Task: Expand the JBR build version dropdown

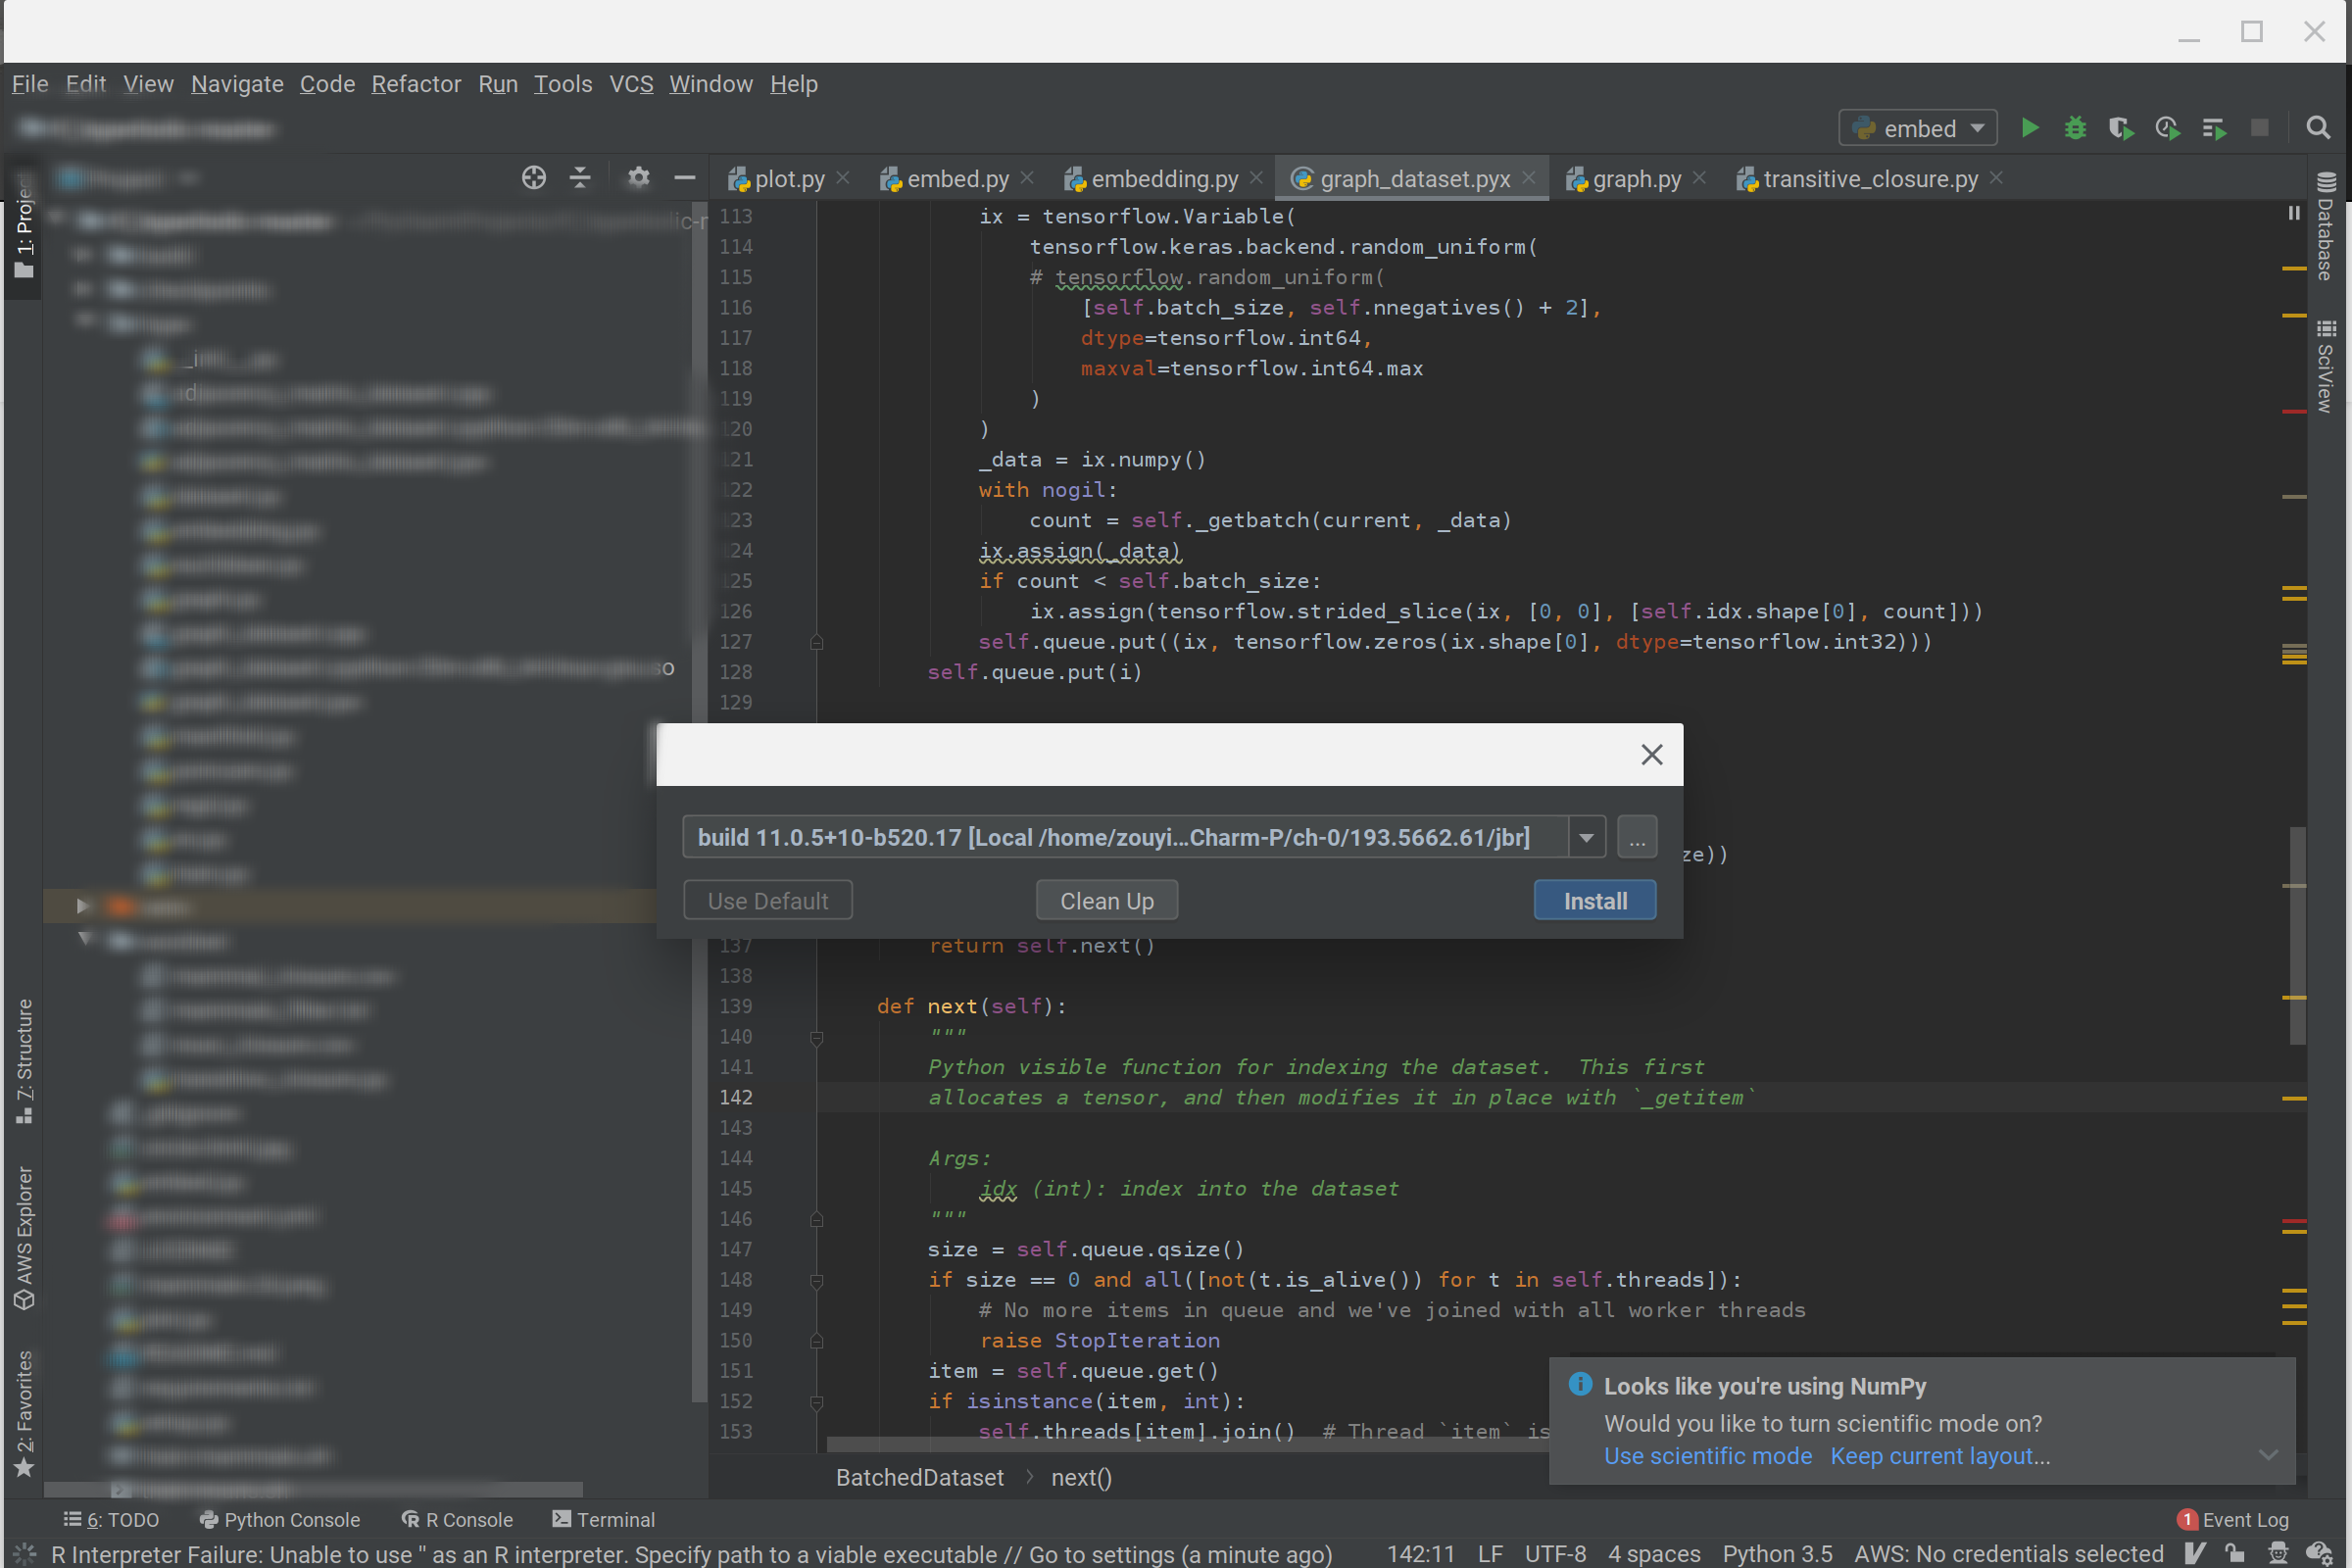Action: point(1586,838)
